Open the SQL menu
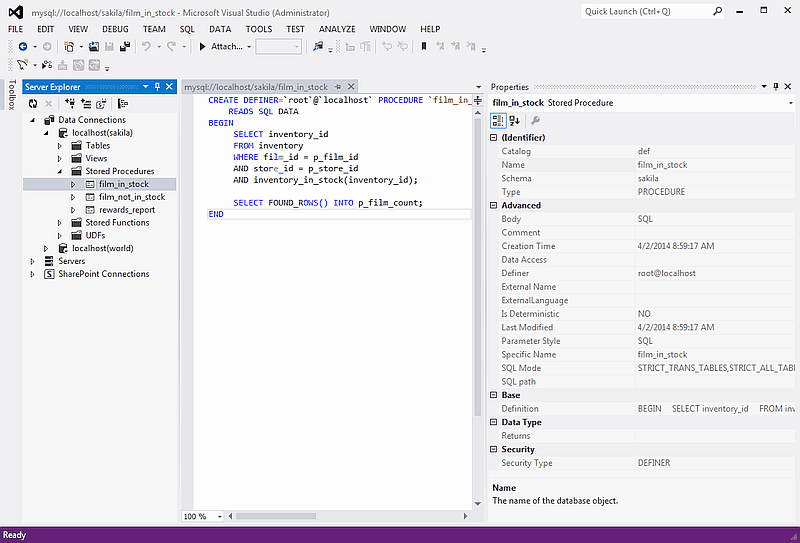 click(187, 29)
